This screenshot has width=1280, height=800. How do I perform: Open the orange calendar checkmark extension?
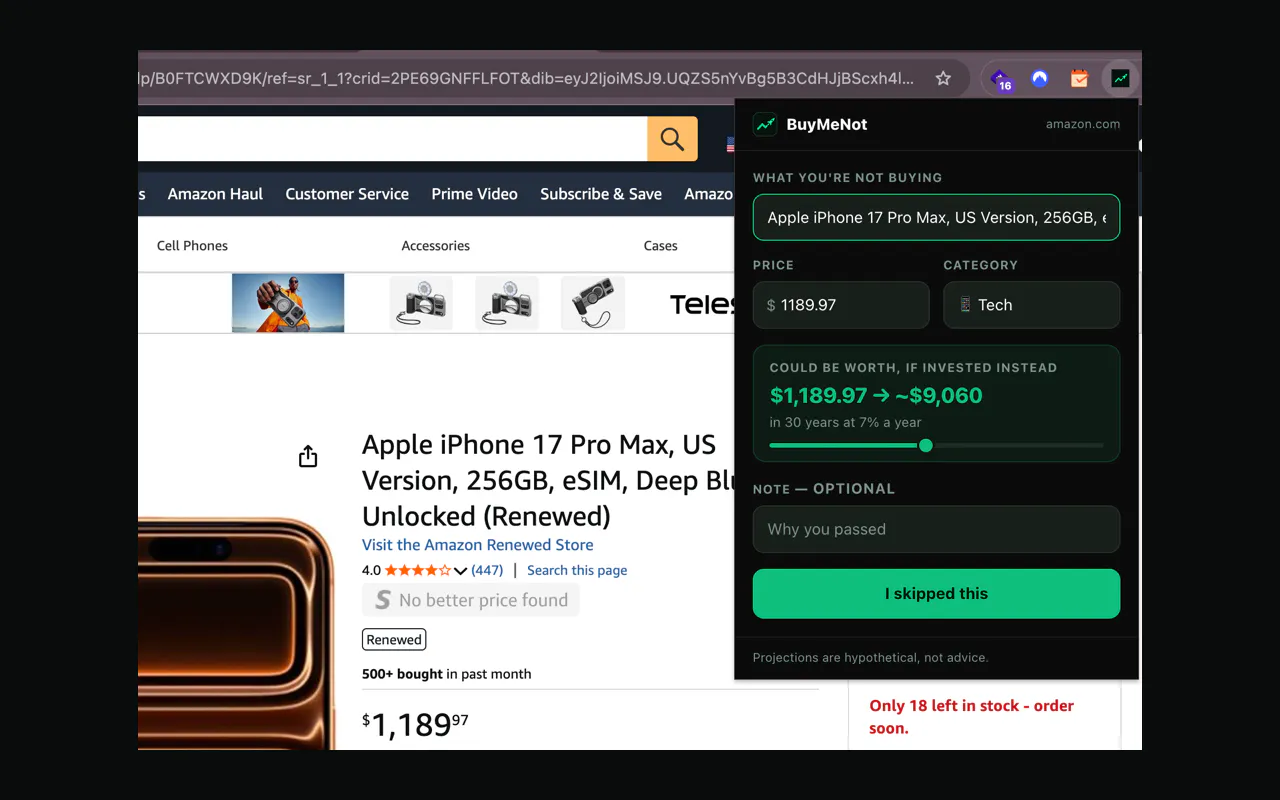[1079, 78]
